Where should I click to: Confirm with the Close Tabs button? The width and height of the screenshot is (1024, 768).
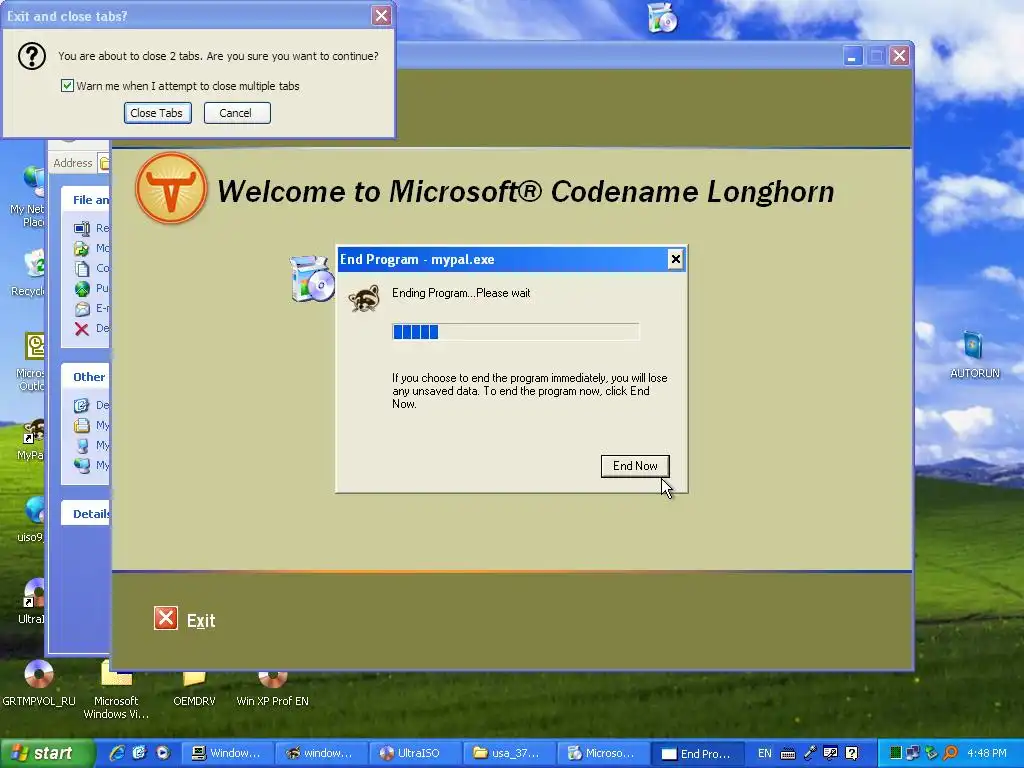pyautogui.click(x=157, y=113)
